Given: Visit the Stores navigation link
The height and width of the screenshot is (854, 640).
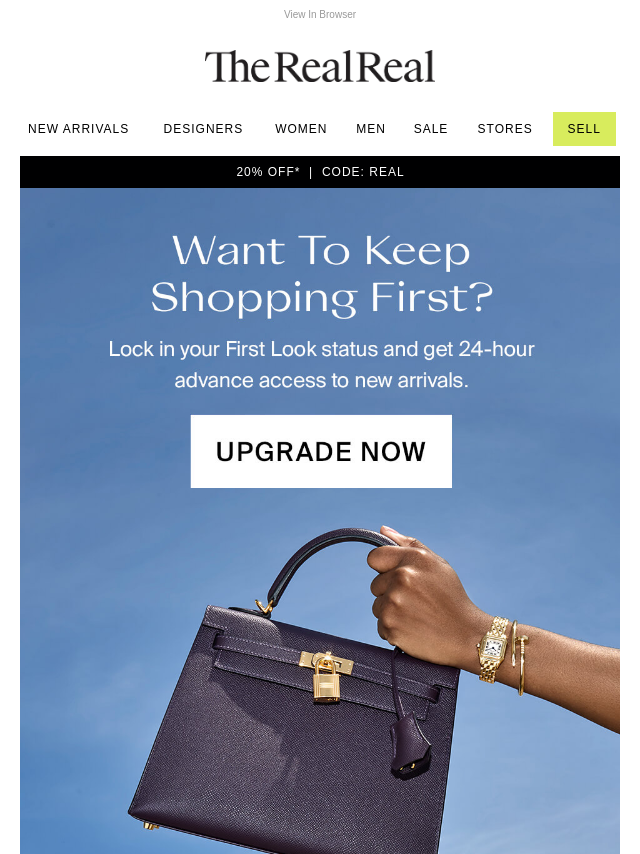Looking at the screenshot, I should pos(504,129).
